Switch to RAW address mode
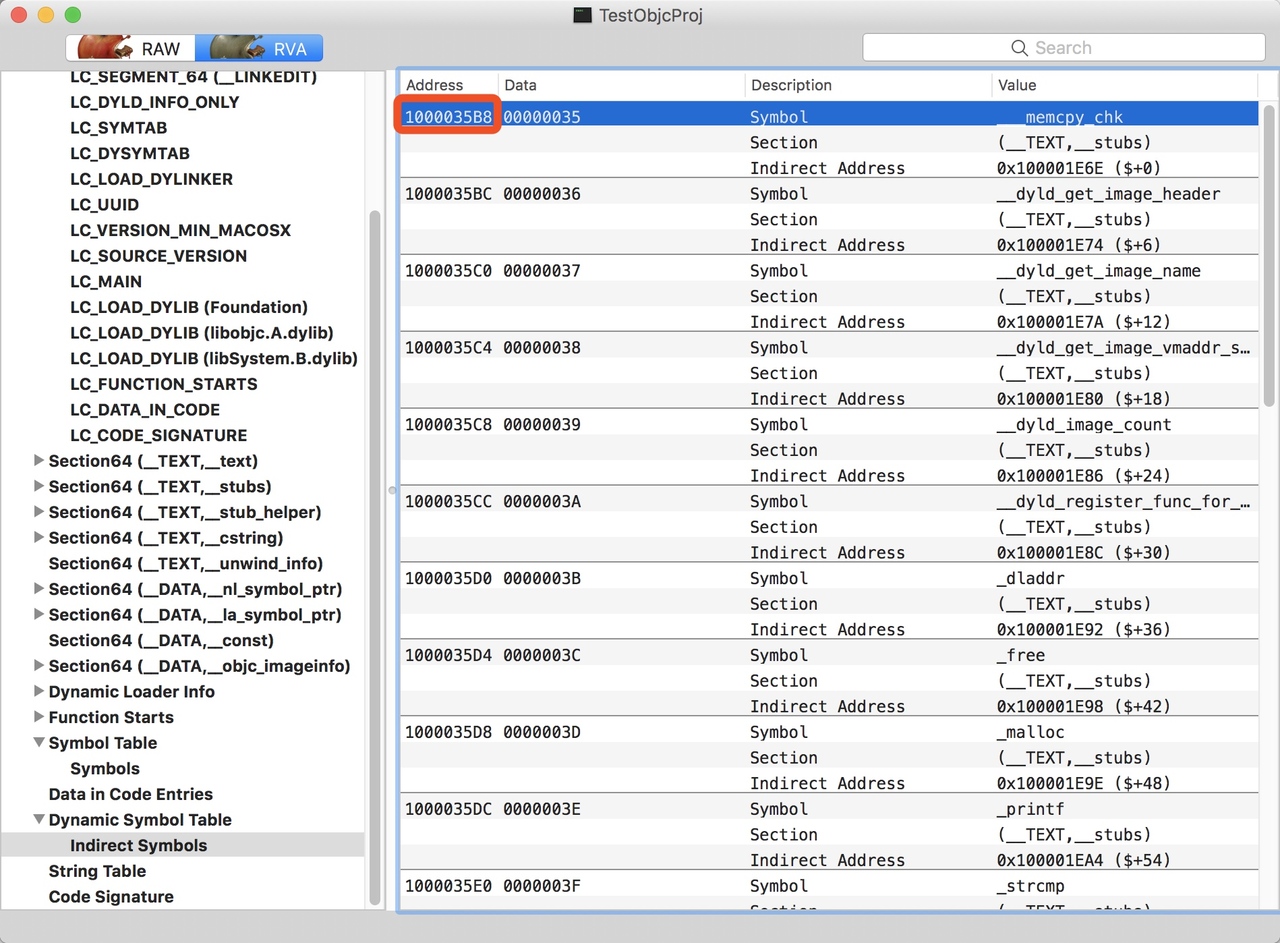This screenshot has height=943, width=1280. point(130,48)
